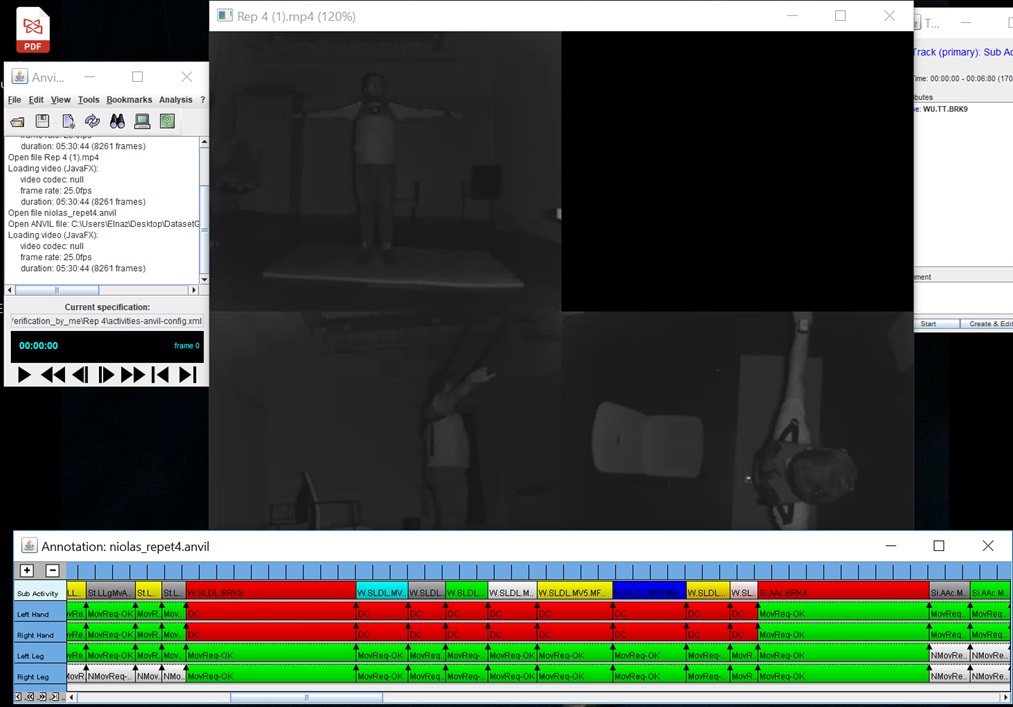Click the save floppy disk icon
This screenshot has width=1013, height=707.
(x=42, y=121)
